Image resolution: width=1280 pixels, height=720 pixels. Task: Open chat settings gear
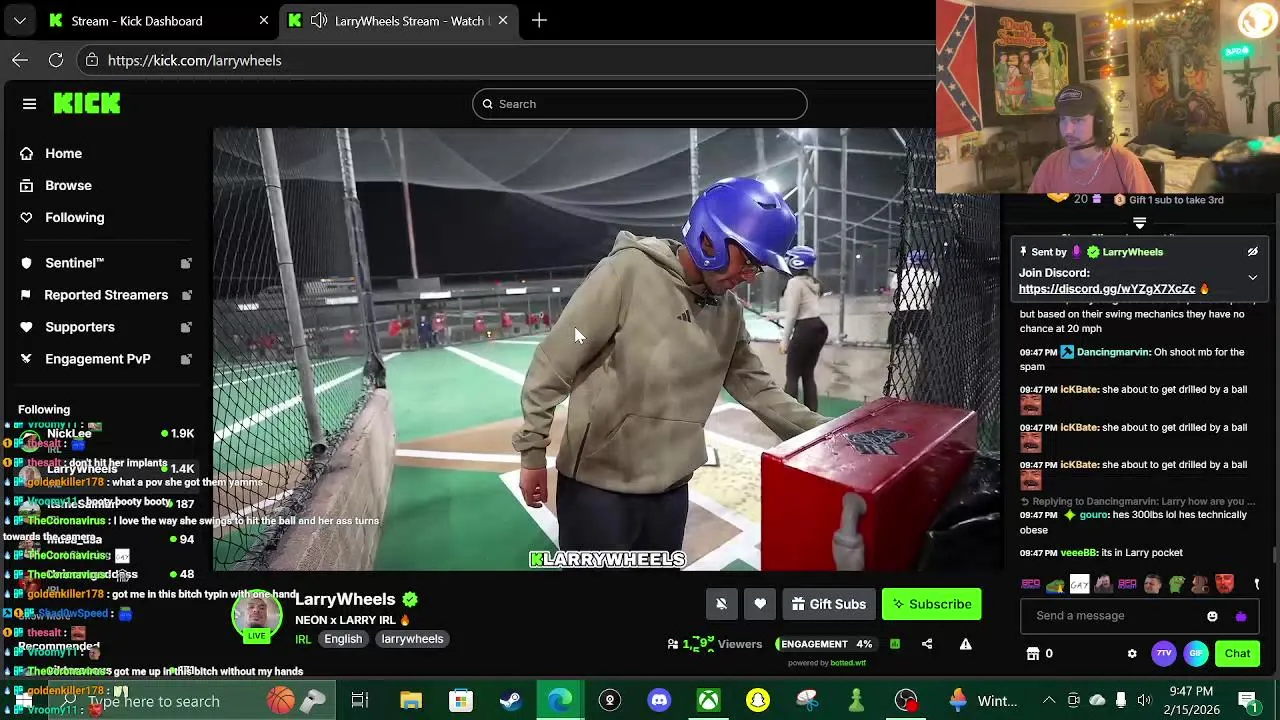coord(1132,654)
